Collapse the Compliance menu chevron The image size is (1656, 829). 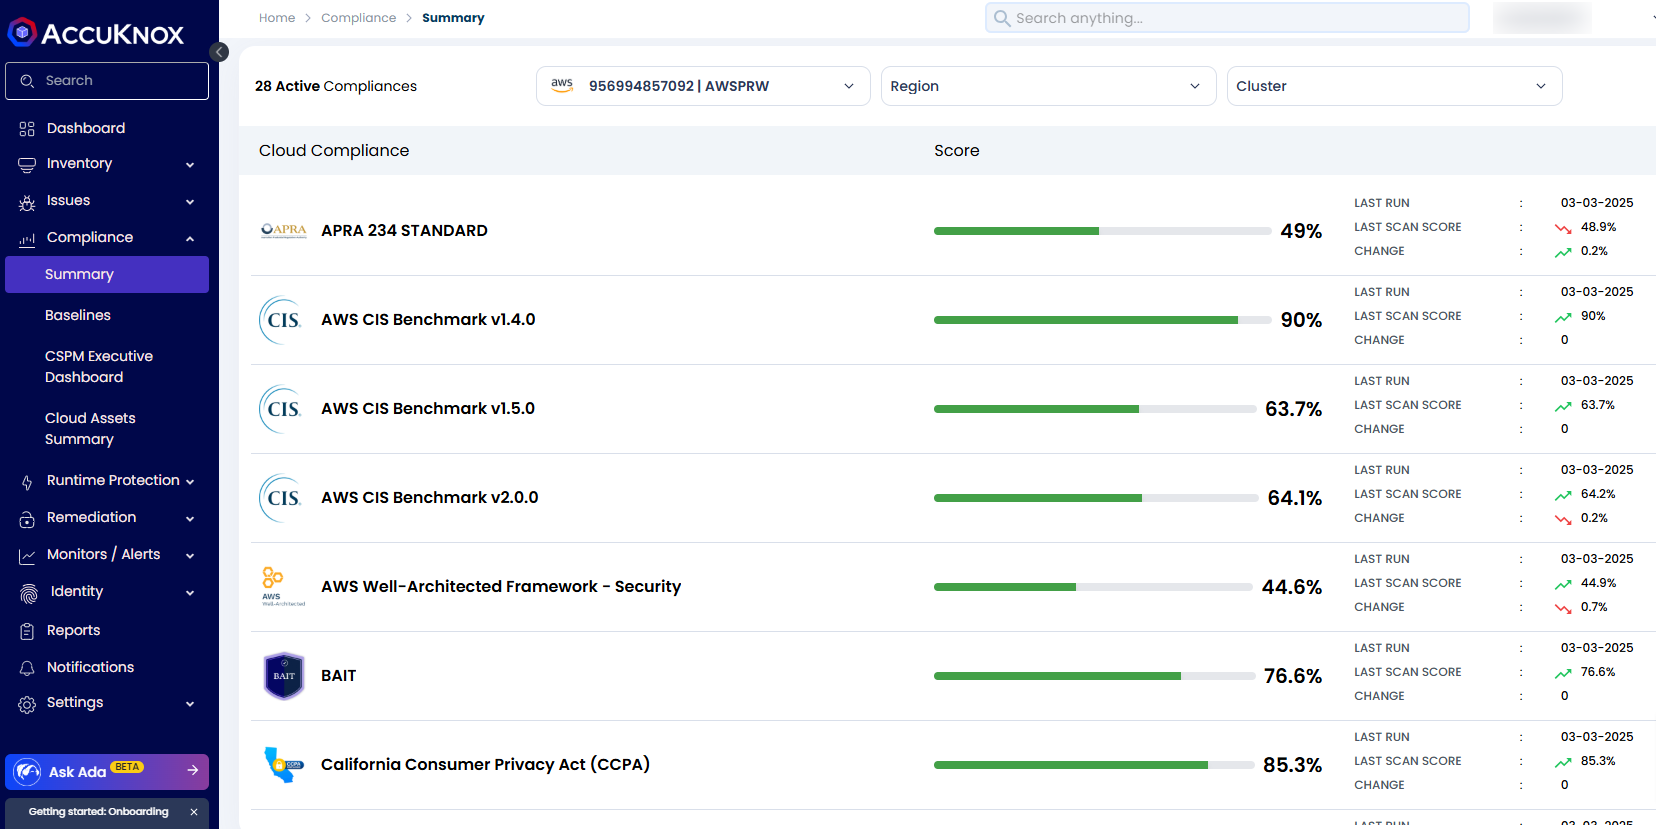tap(190, 239)
